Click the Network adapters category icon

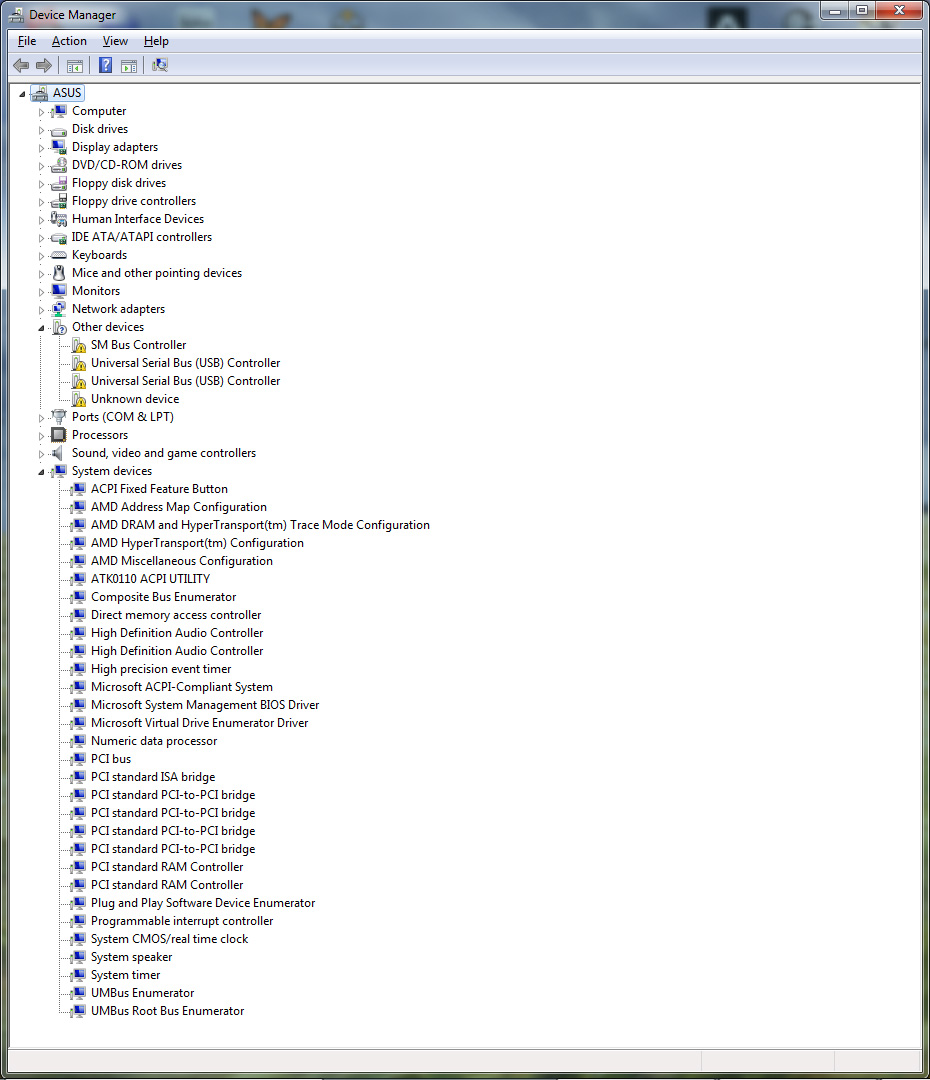59,309
